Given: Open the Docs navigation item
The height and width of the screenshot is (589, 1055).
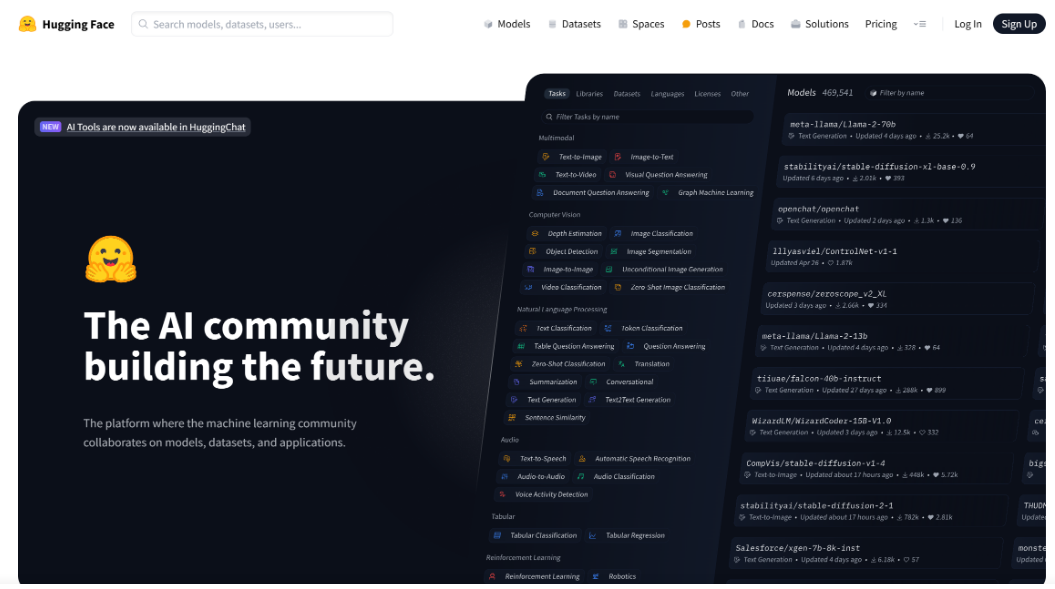Looking at the screenshot, I should coord(756,24).
